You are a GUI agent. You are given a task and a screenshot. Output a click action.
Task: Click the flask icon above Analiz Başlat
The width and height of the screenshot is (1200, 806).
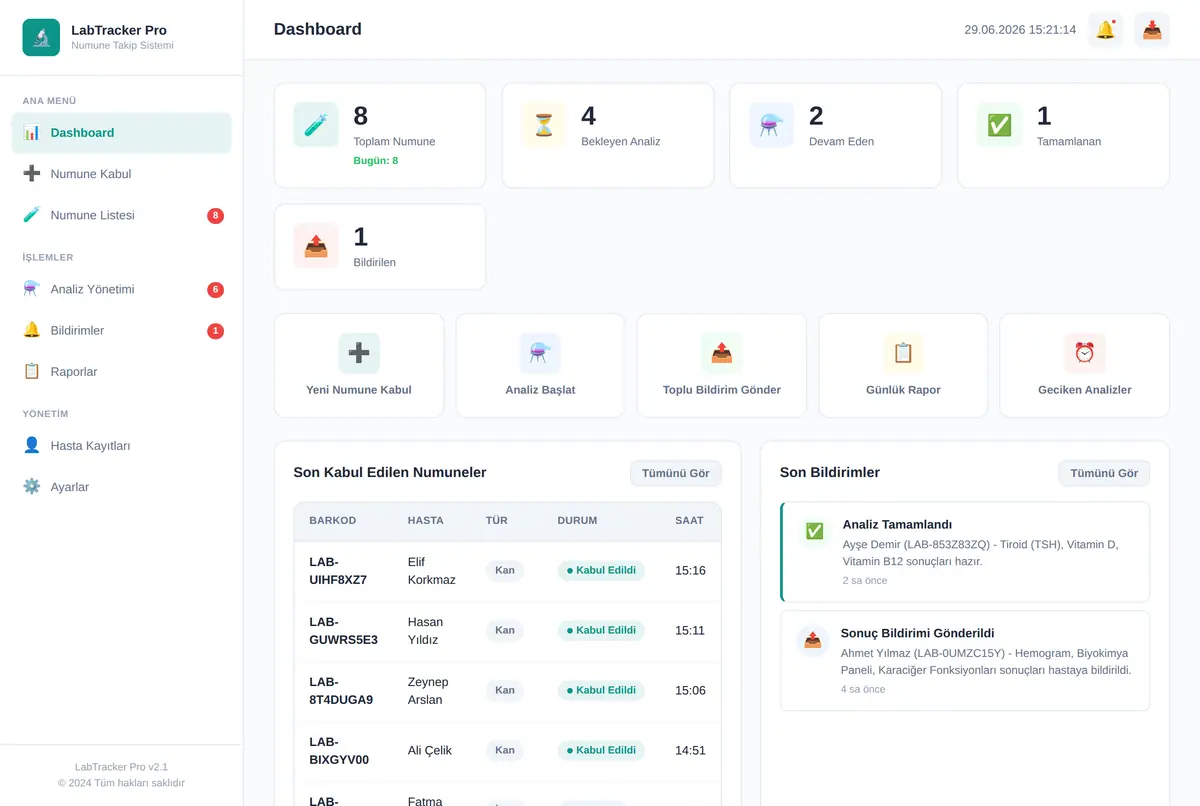click(x=540, y=353)
